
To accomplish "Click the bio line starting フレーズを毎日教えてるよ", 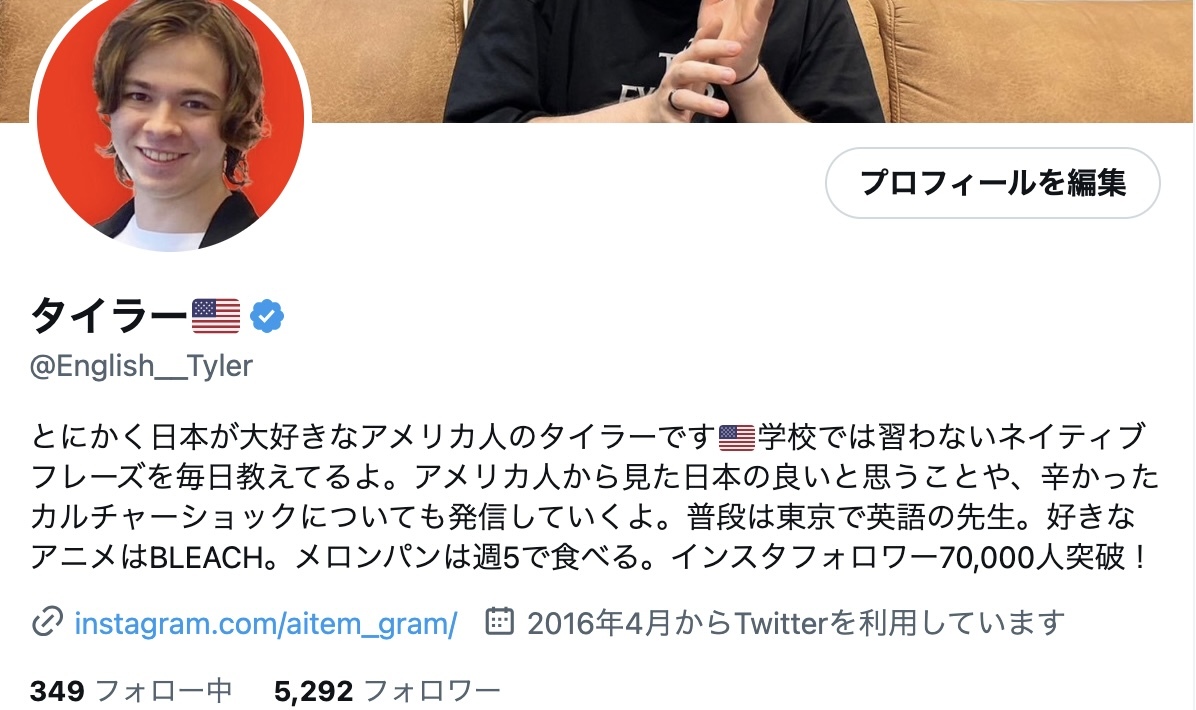I will (595, 477).
